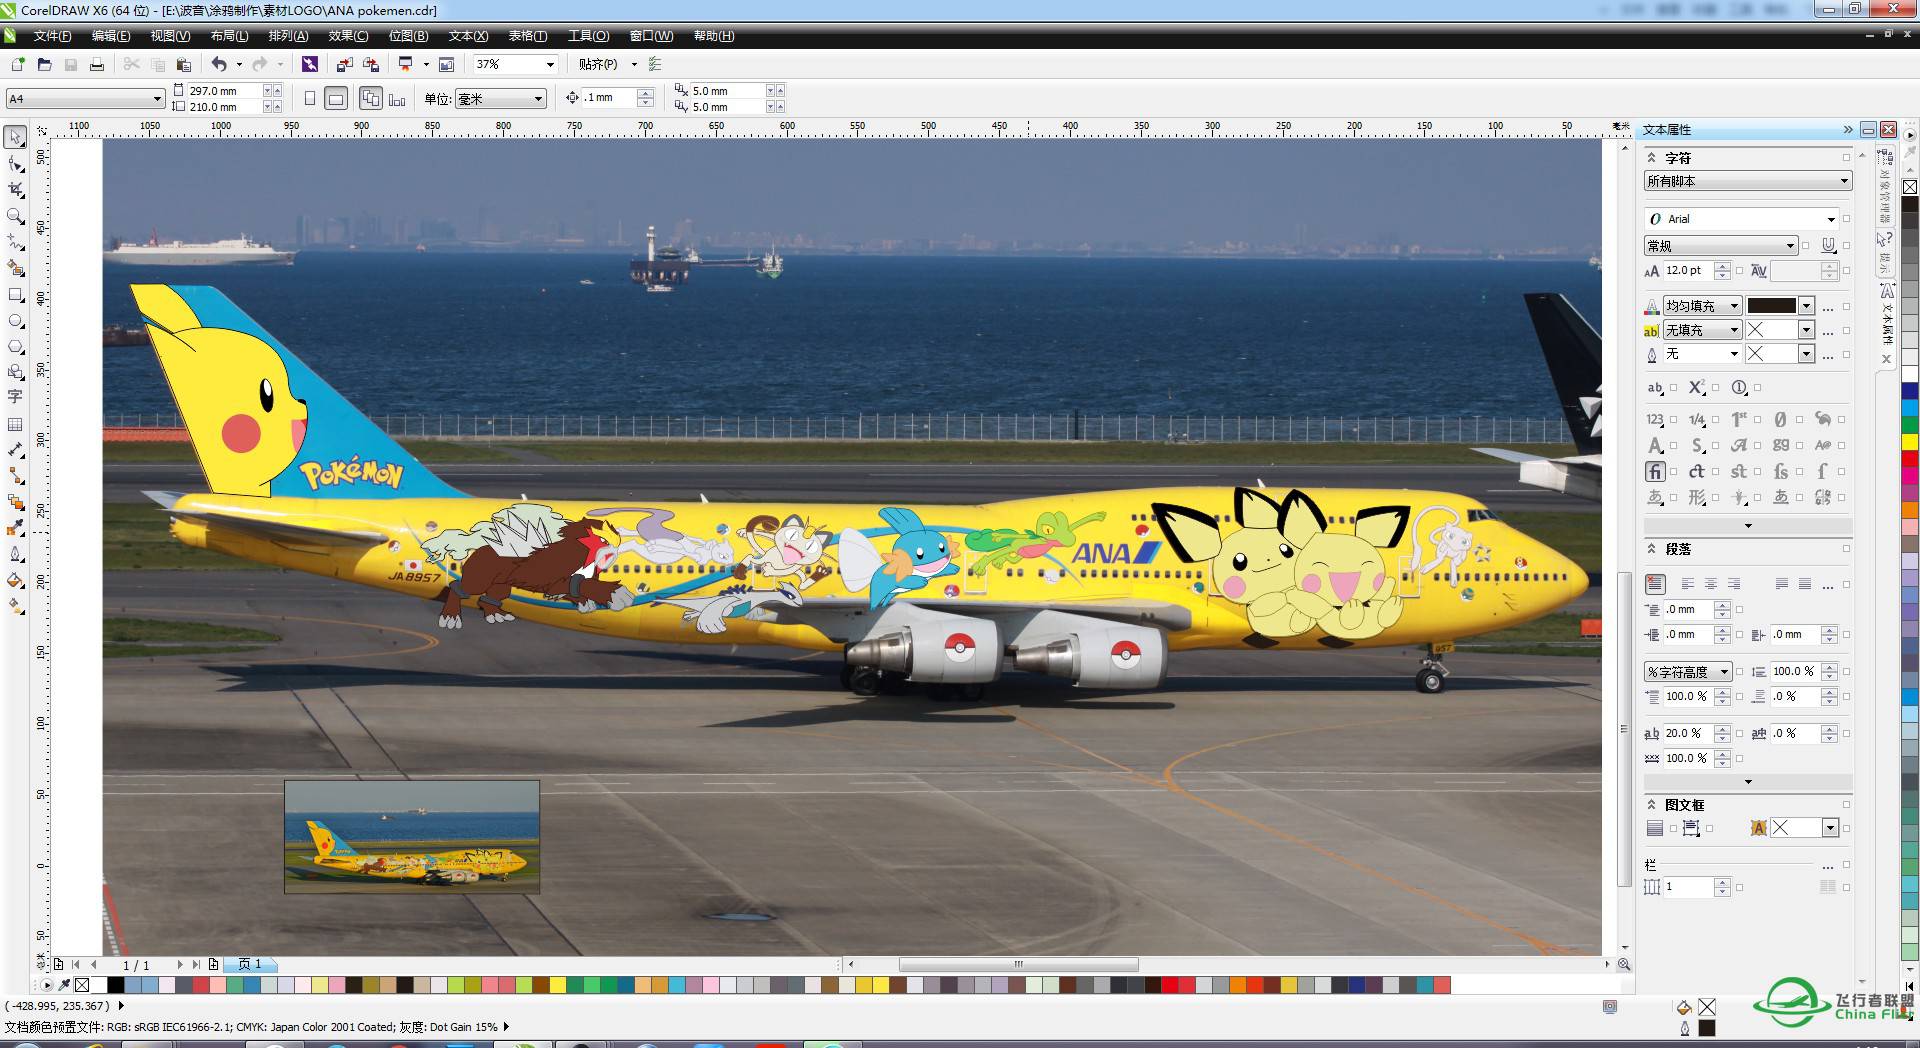Open the 文本(X) menu
The height and width of the screenshot is (1048, 1920).
466,35
